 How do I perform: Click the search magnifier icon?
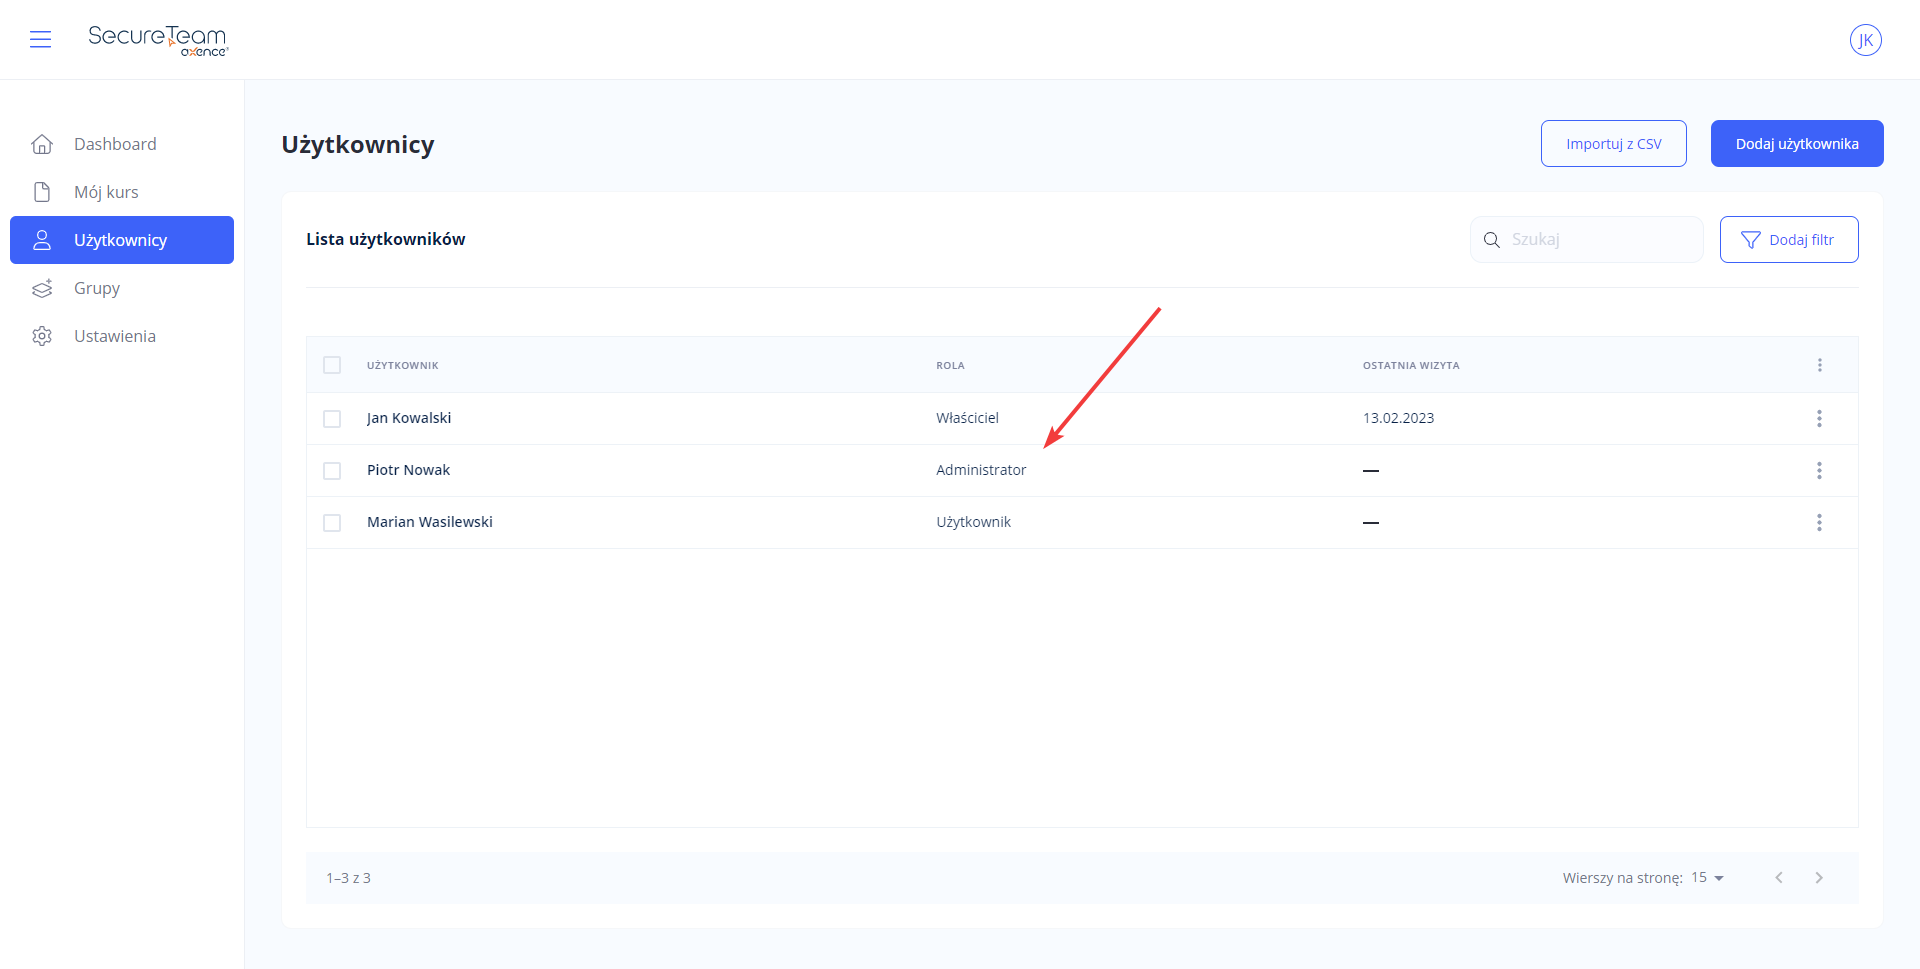[1491, 240]
